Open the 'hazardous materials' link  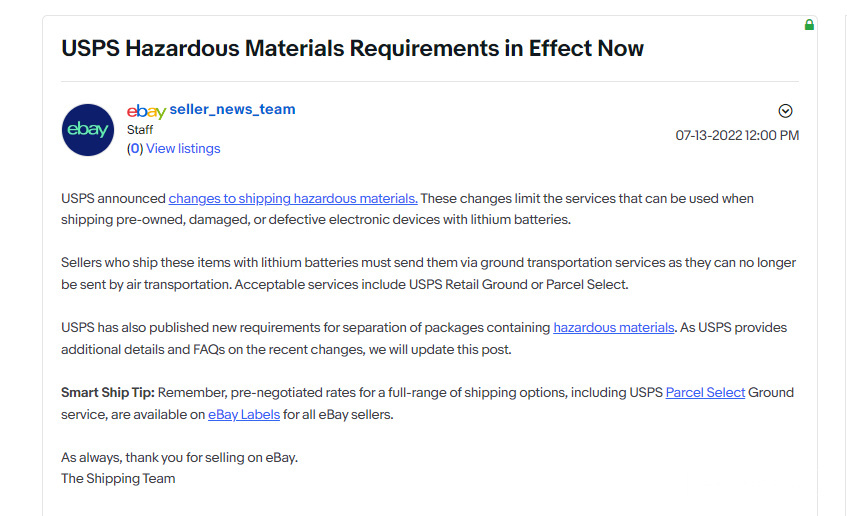click(613, 327)
